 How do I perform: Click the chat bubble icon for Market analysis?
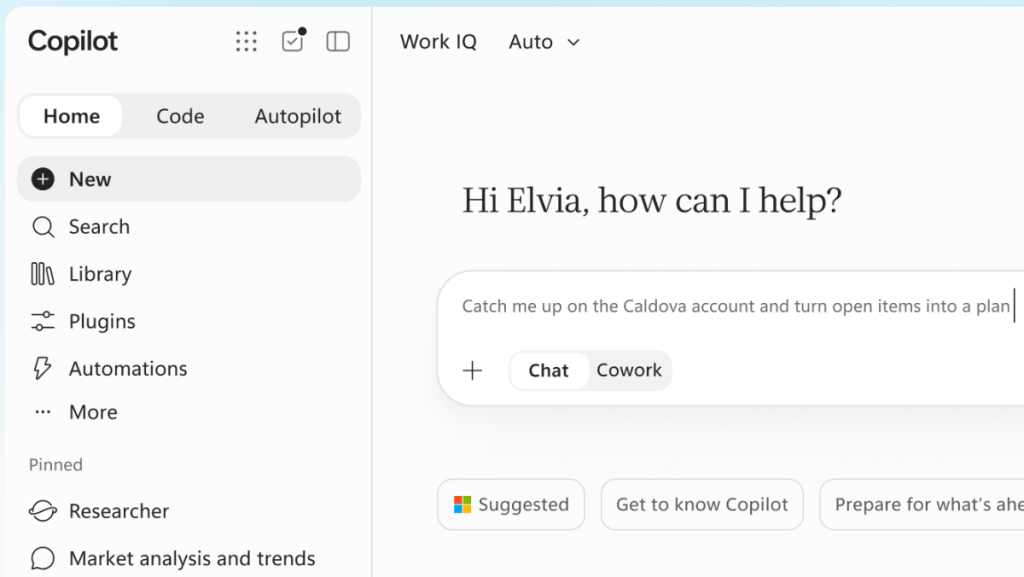tap(42, 558)
